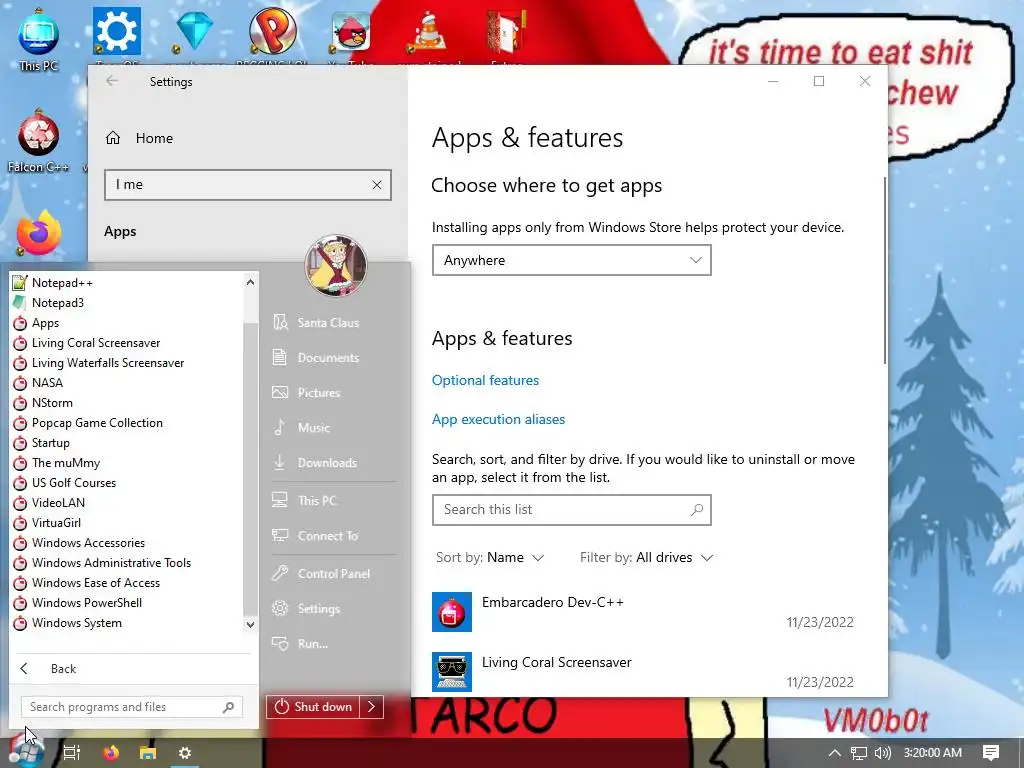Click App execution aliases link
Image resolution: width=1024 pixels, height=768 pixels.
pos(498,419)
